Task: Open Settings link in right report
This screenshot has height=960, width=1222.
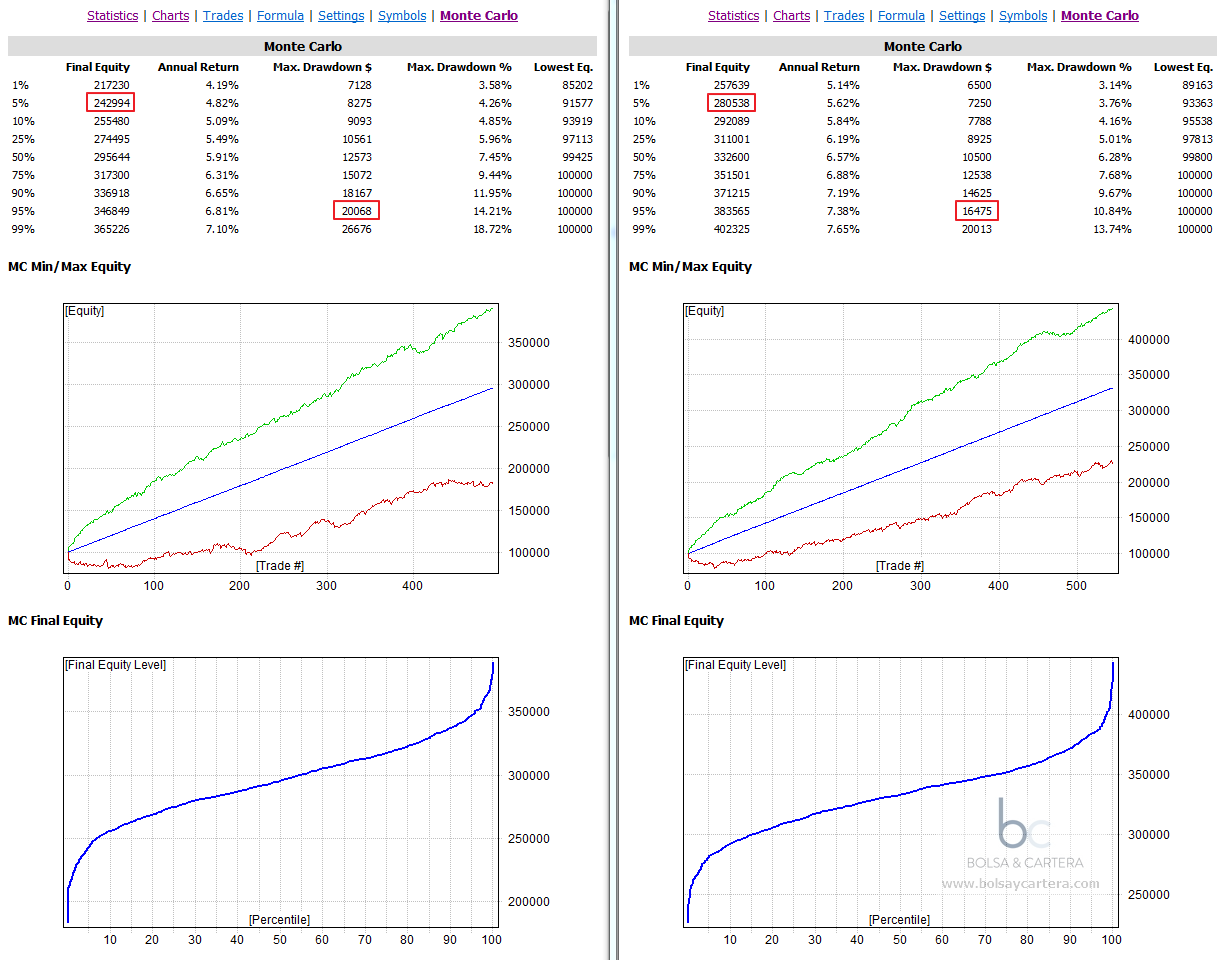Action: coord(962,16)
